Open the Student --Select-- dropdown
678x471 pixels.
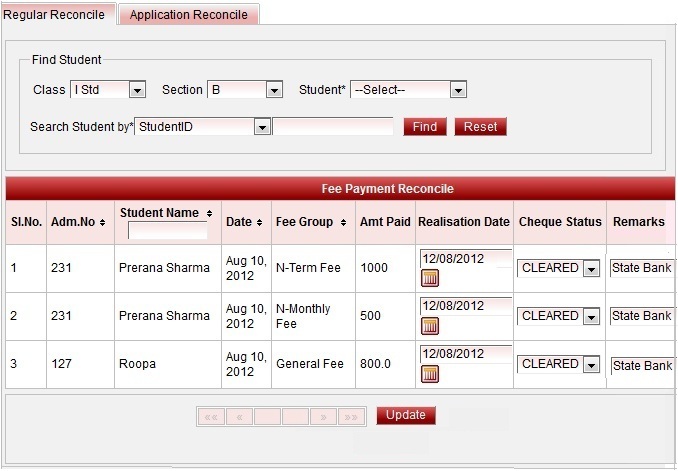[x=457, y=90]
